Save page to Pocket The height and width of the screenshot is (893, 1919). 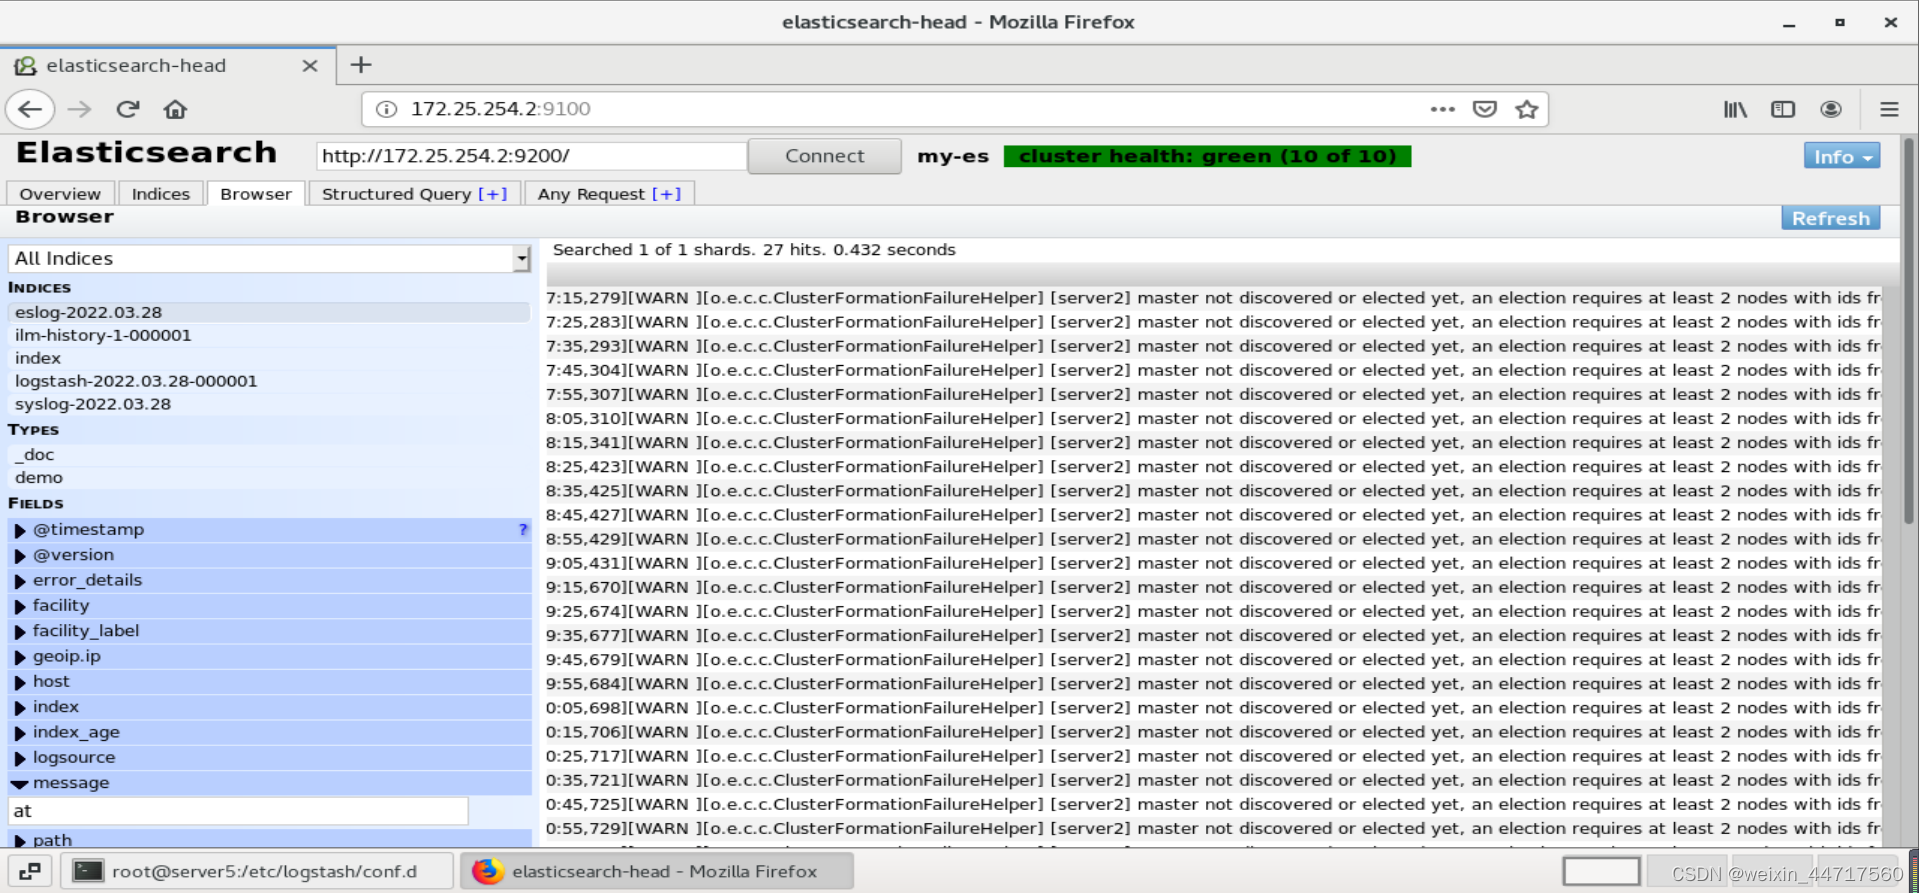coord(1485,109)
